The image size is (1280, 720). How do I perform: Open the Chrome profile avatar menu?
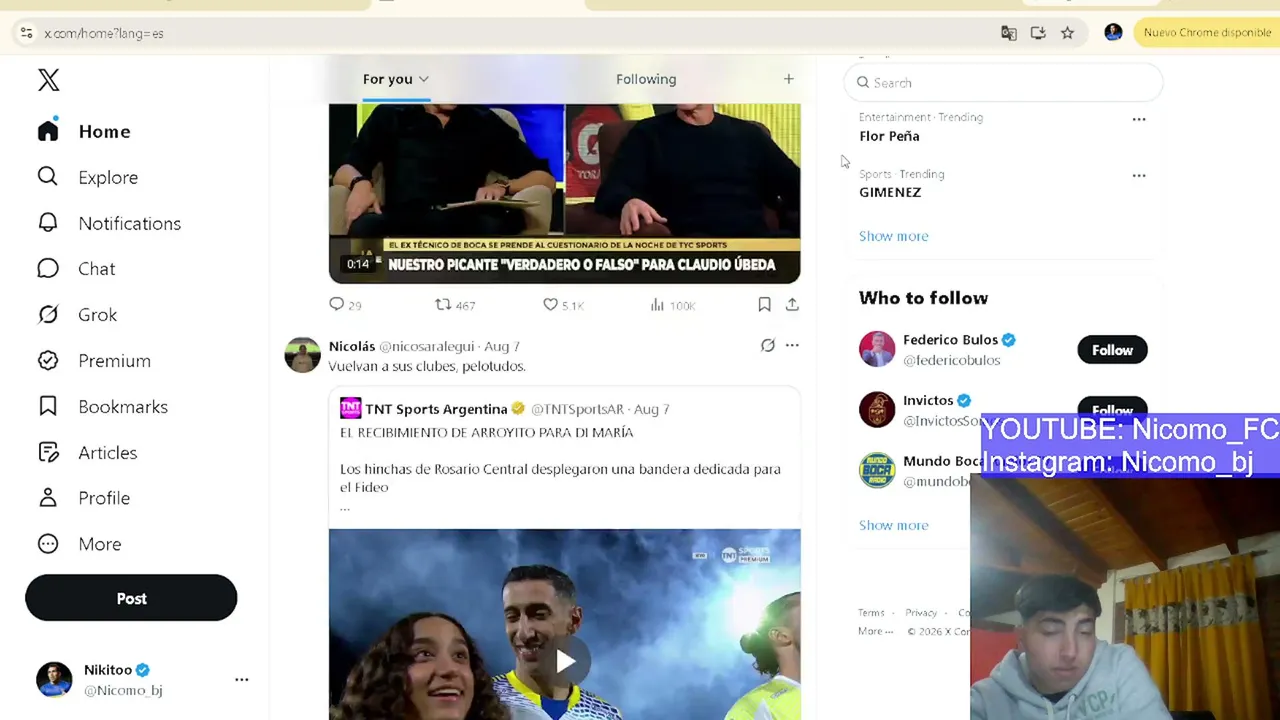1113,32
